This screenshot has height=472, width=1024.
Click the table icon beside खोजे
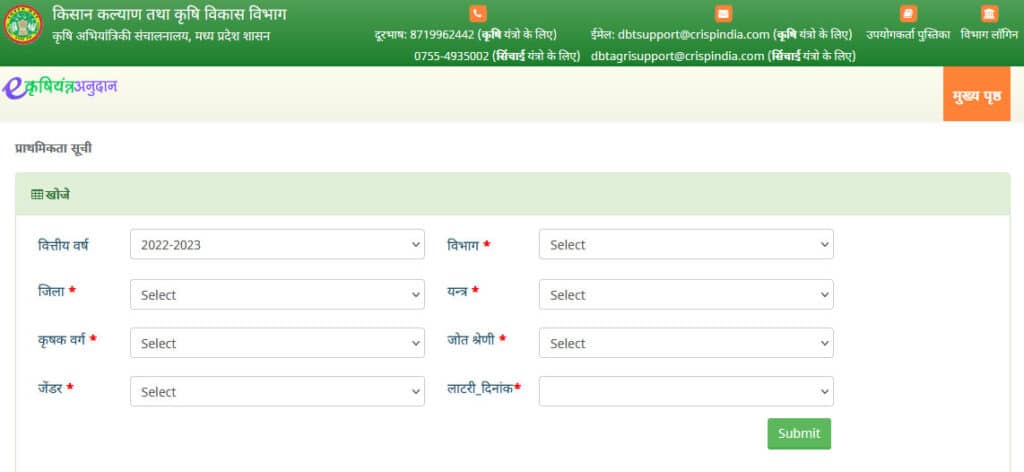pyautogui.click(x=37, y=195)
